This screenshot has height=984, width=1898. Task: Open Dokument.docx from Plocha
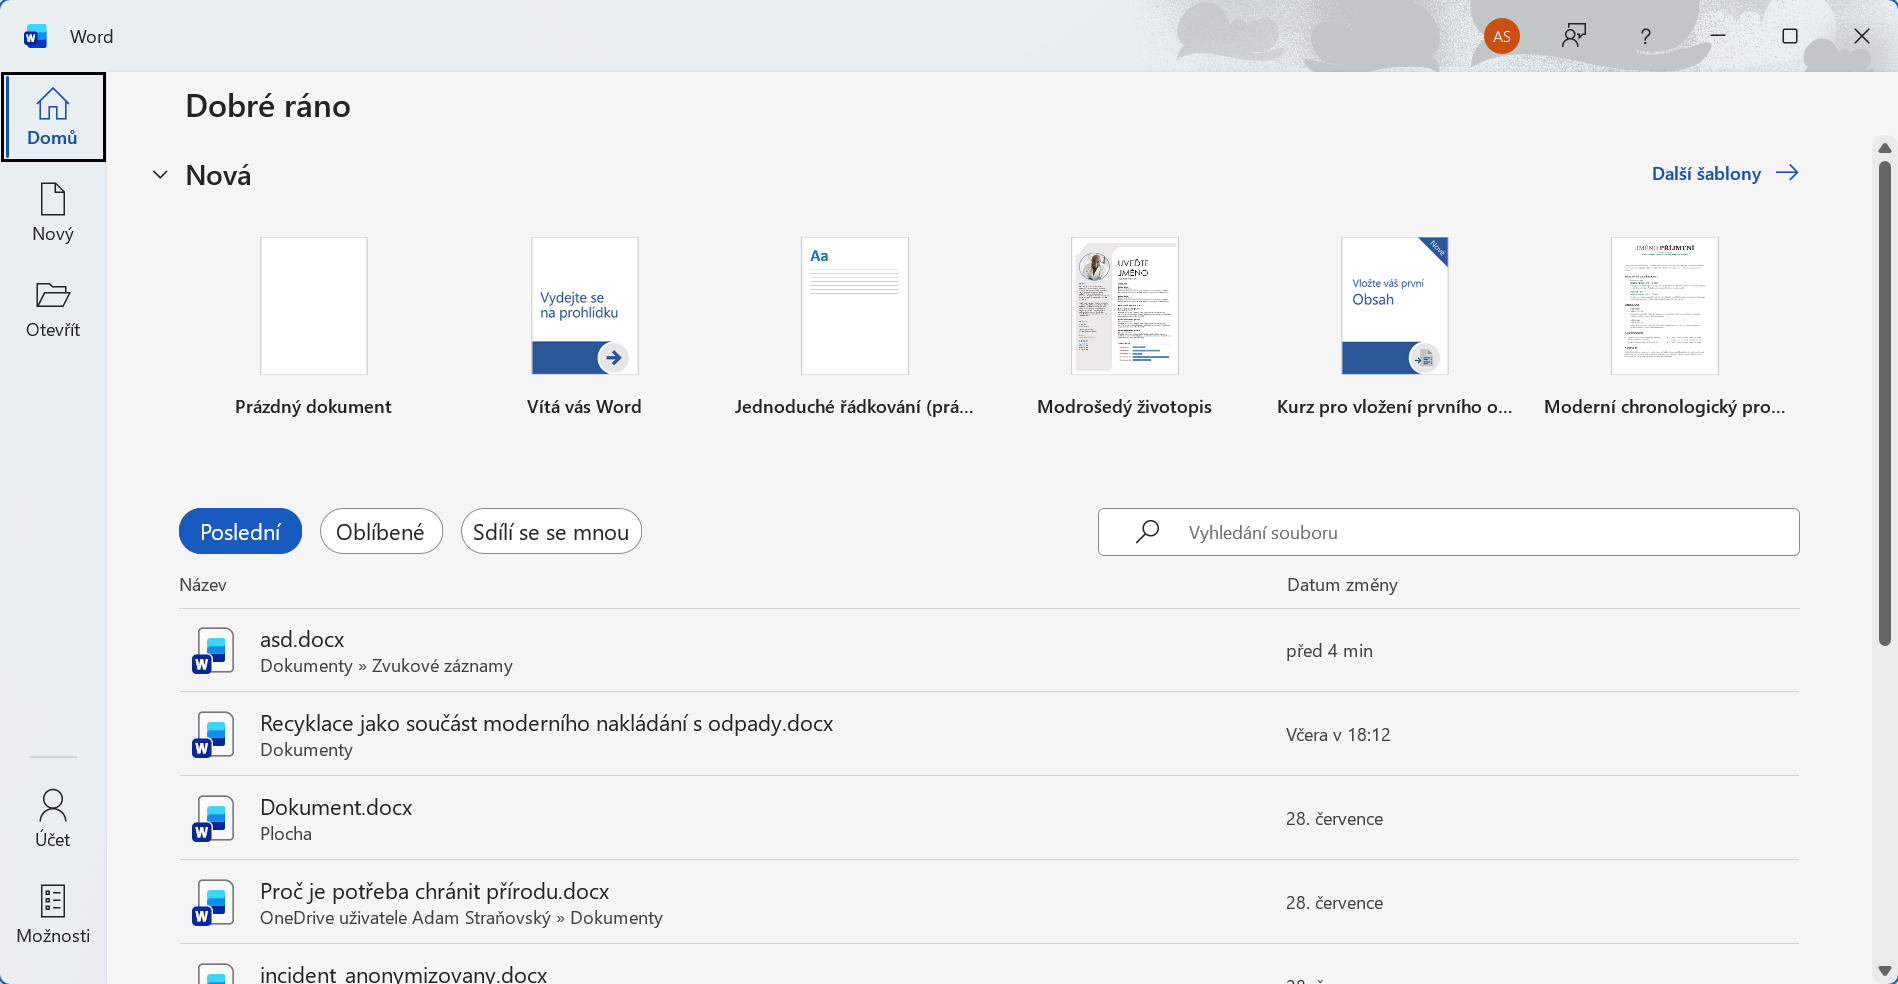tap(989, 819)
